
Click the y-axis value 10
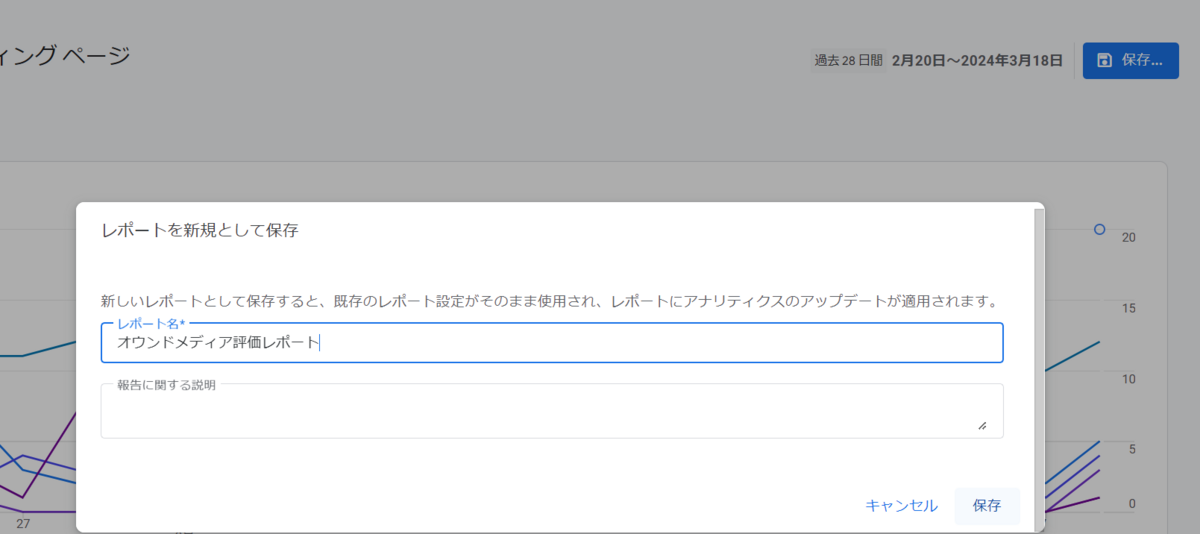(1129, 379)
